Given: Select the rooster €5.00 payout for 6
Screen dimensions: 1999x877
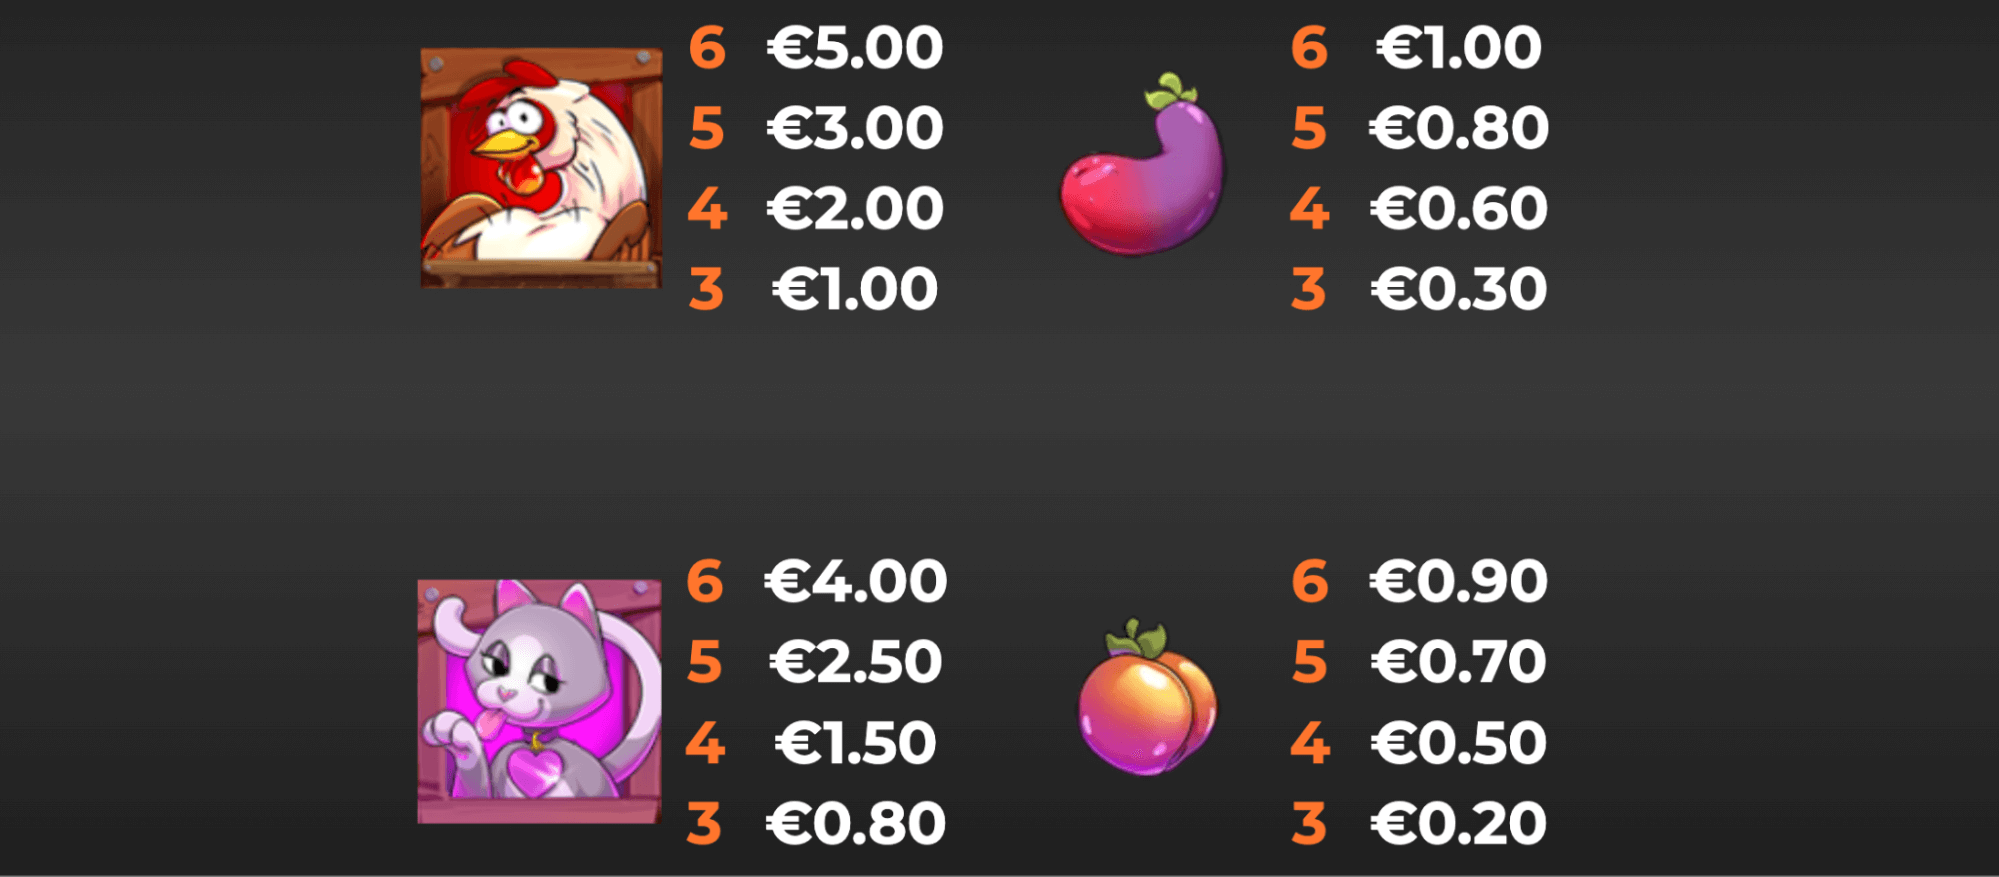Looking at the screenshot, I should tap(855, 48).
